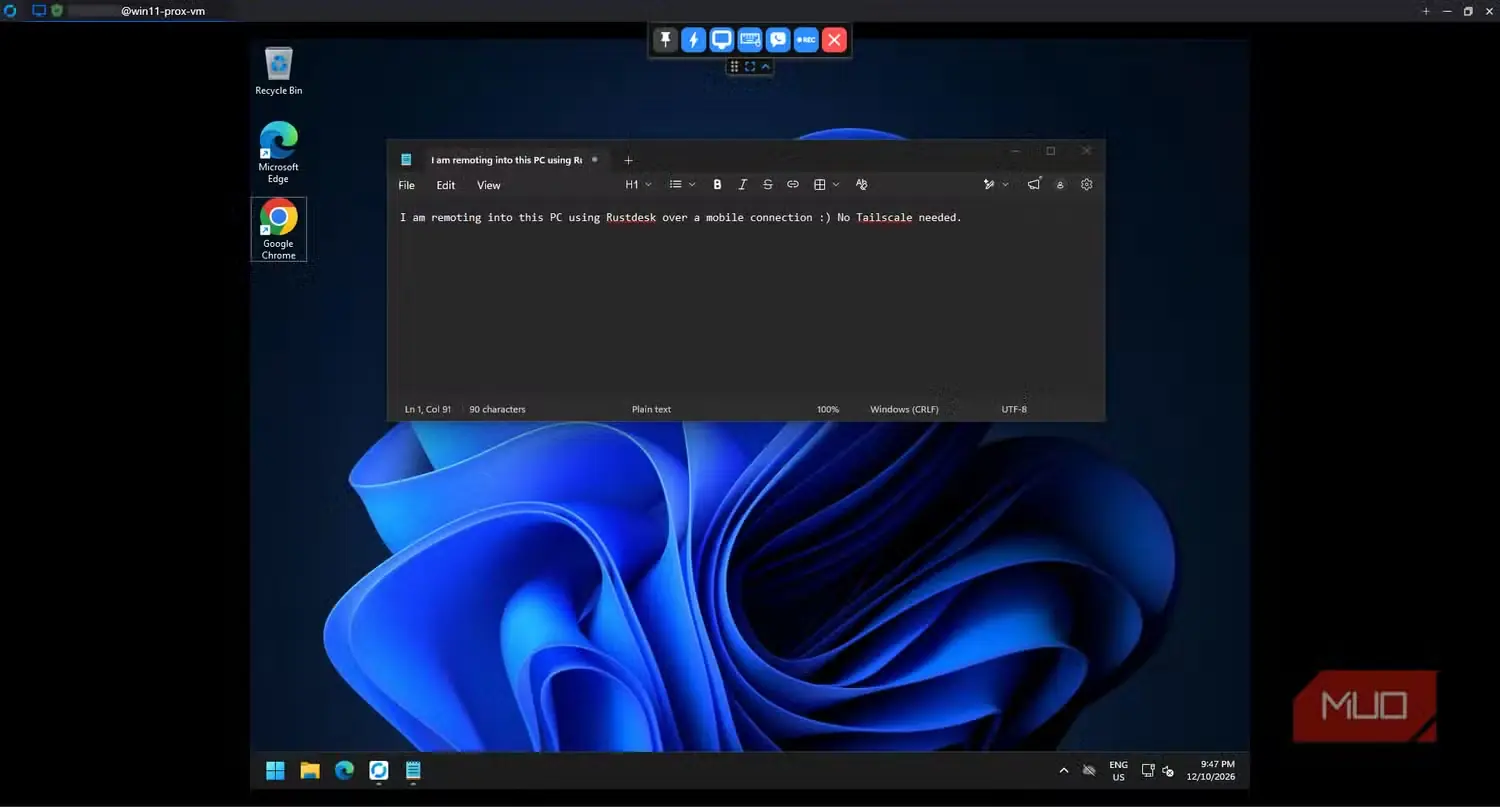Select the Notepad document tab

(x=507, y=160)
